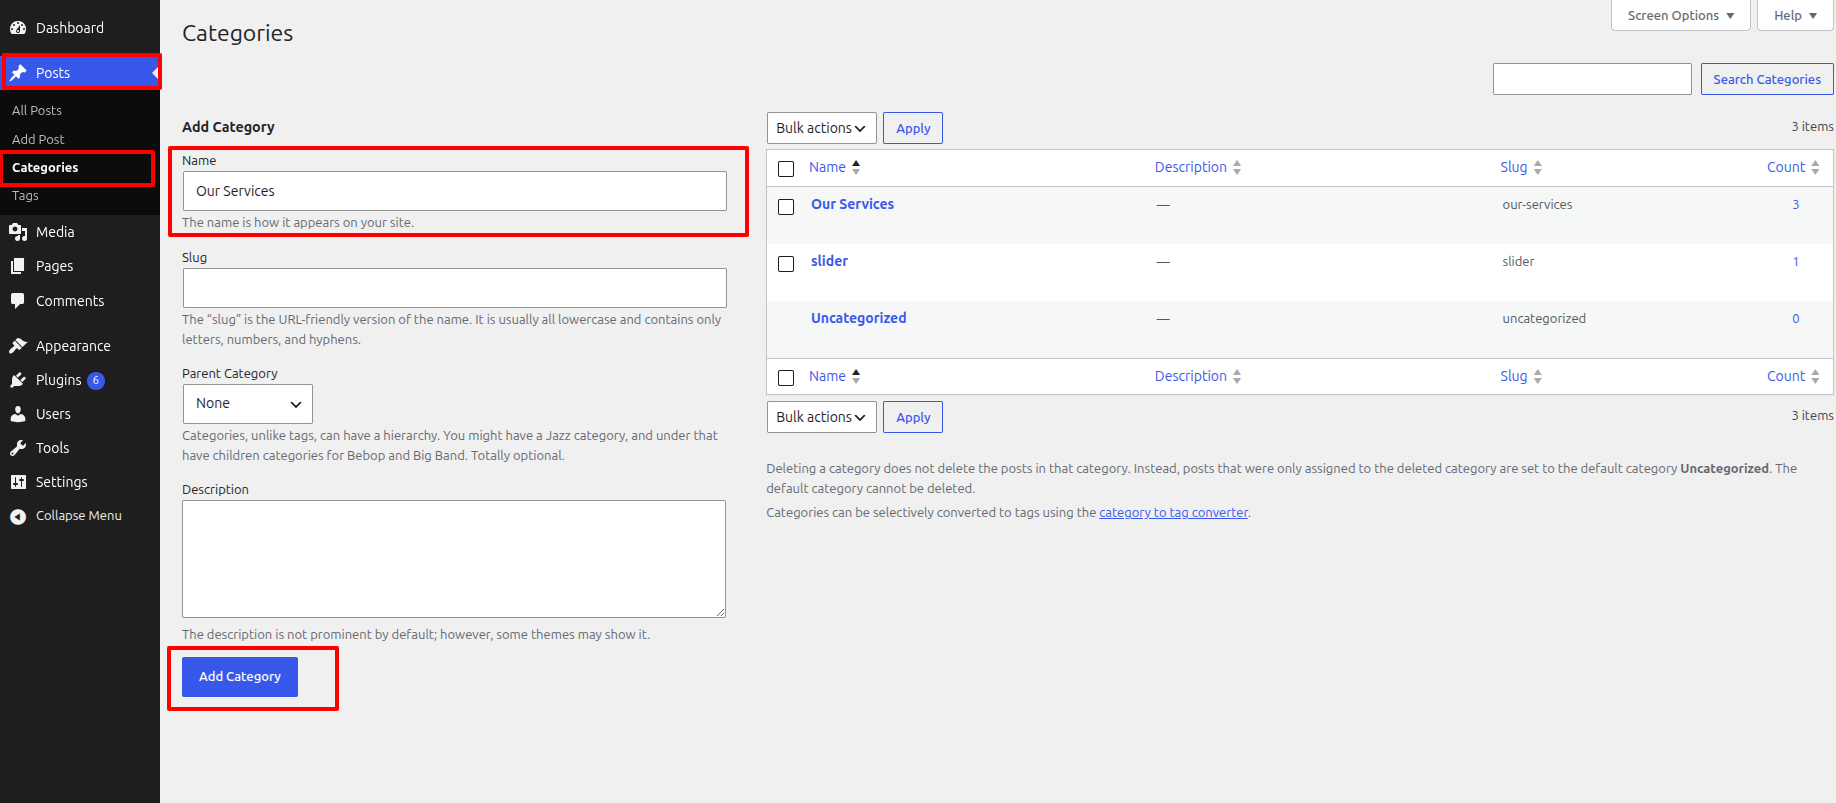Click the Comments bubble icon
This screenshot has height=803, width=1836.
18,301
